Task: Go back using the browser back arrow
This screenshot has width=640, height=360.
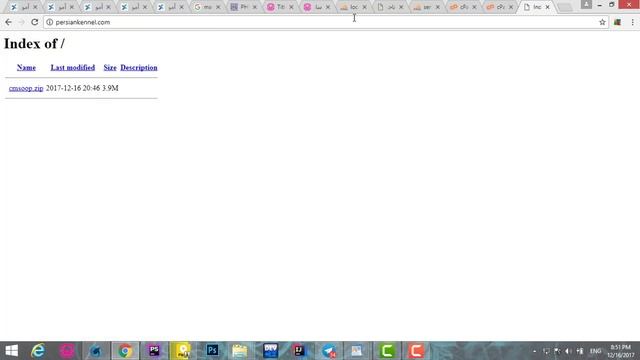Action: [8, 22]
